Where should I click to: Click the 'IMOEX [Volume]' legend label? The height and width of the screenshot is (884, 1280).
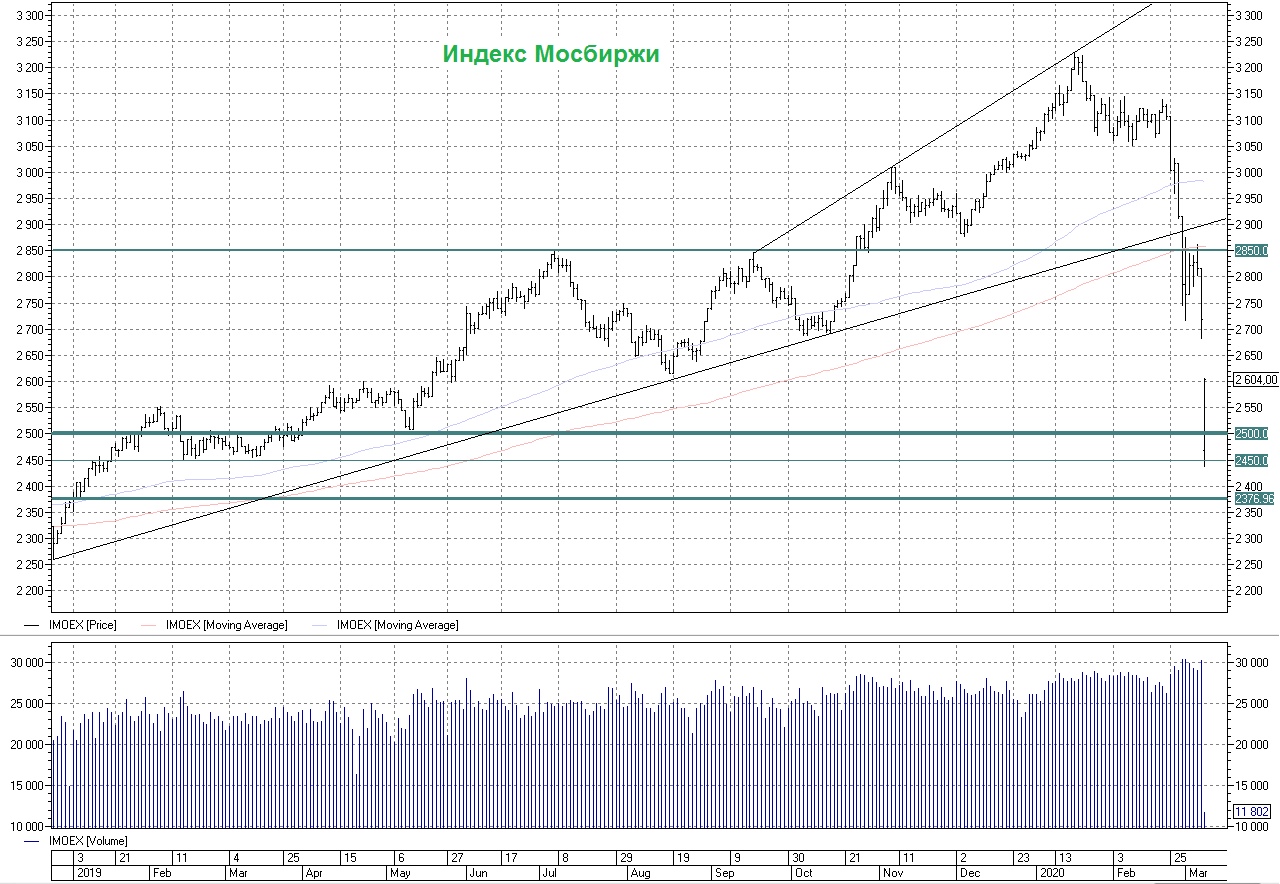(89, 841)
